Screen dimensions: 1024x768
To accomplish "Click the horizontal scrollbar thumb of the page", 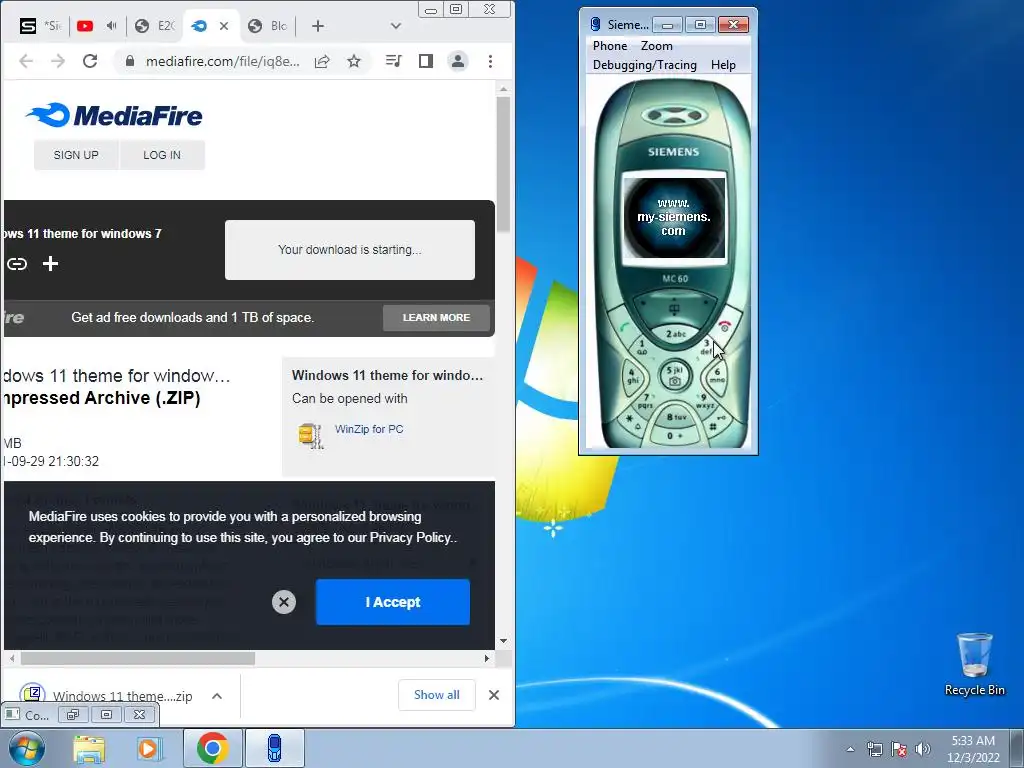I will tap(137, 658).
